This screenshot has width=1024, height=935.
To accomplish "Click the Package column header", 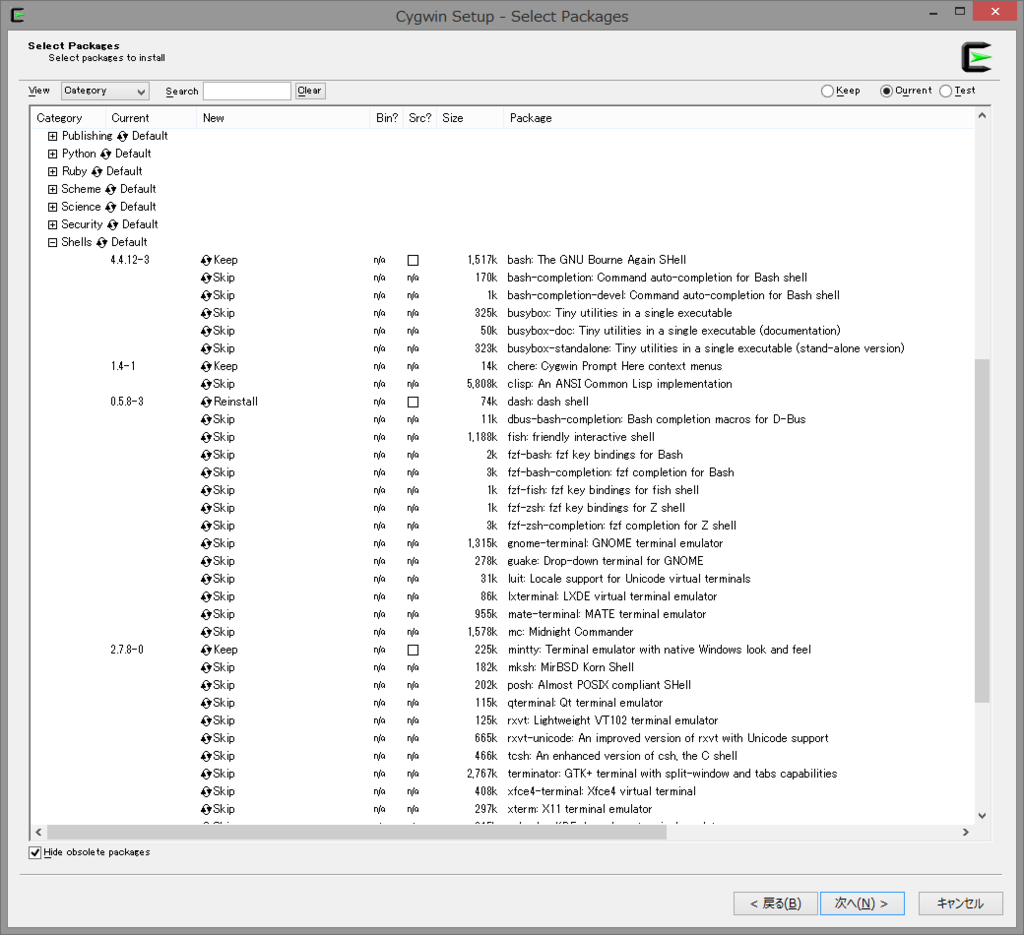I will [x=738, y=118].
